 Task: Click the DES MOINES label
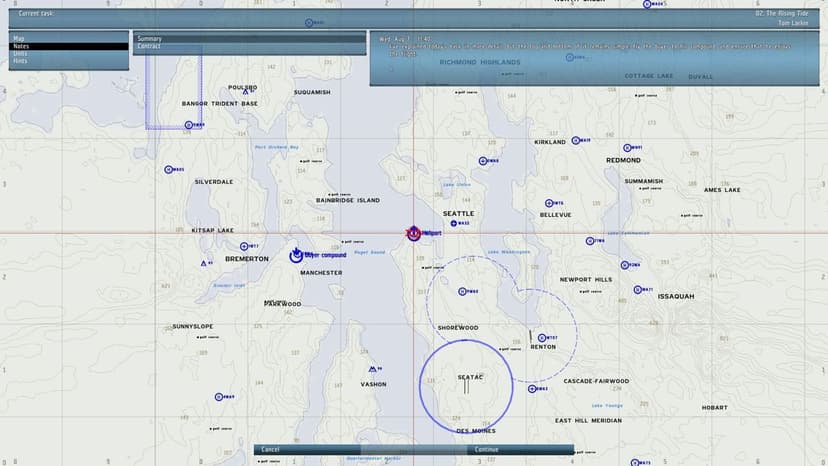476,431
